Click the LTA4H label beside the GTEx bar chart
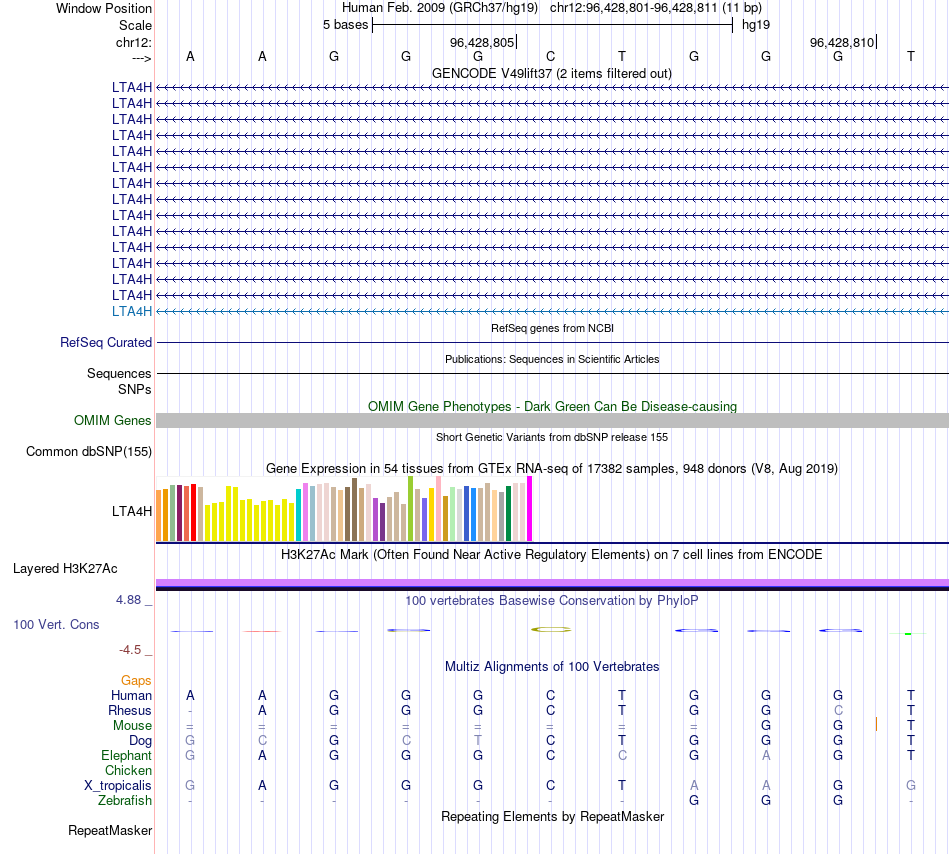This screenshot has height=854, width=950. (131, 511)
